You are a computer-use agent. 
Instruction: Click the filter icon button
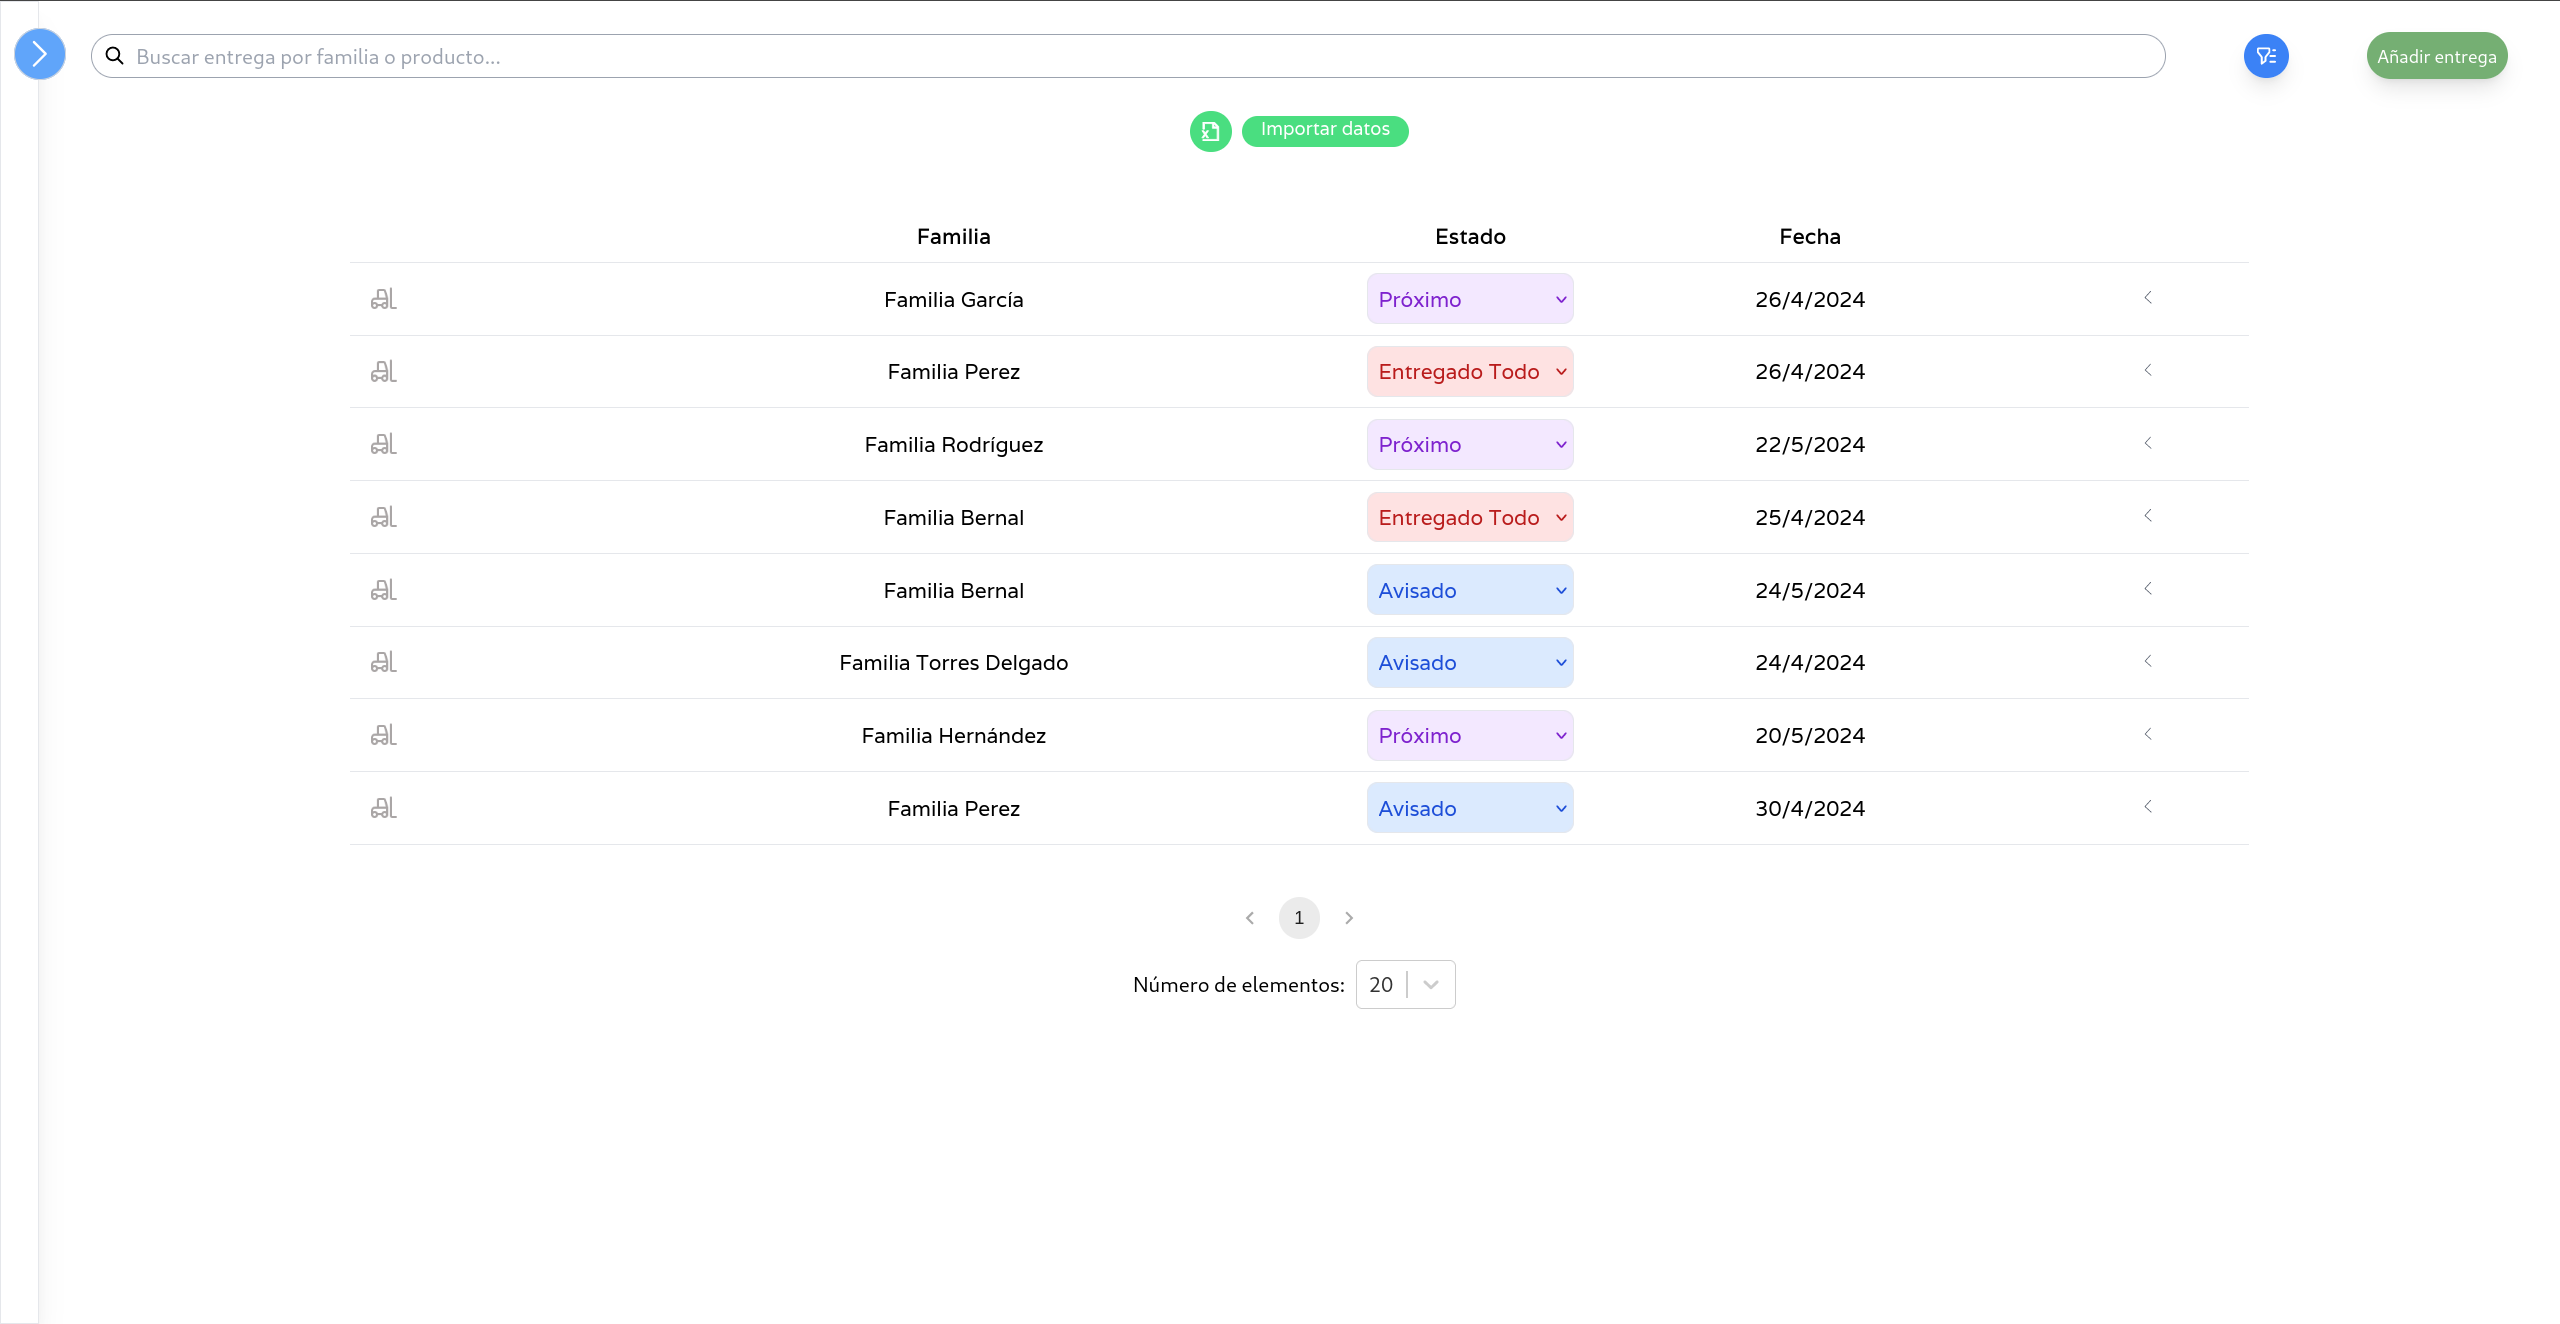point(2266,56)
